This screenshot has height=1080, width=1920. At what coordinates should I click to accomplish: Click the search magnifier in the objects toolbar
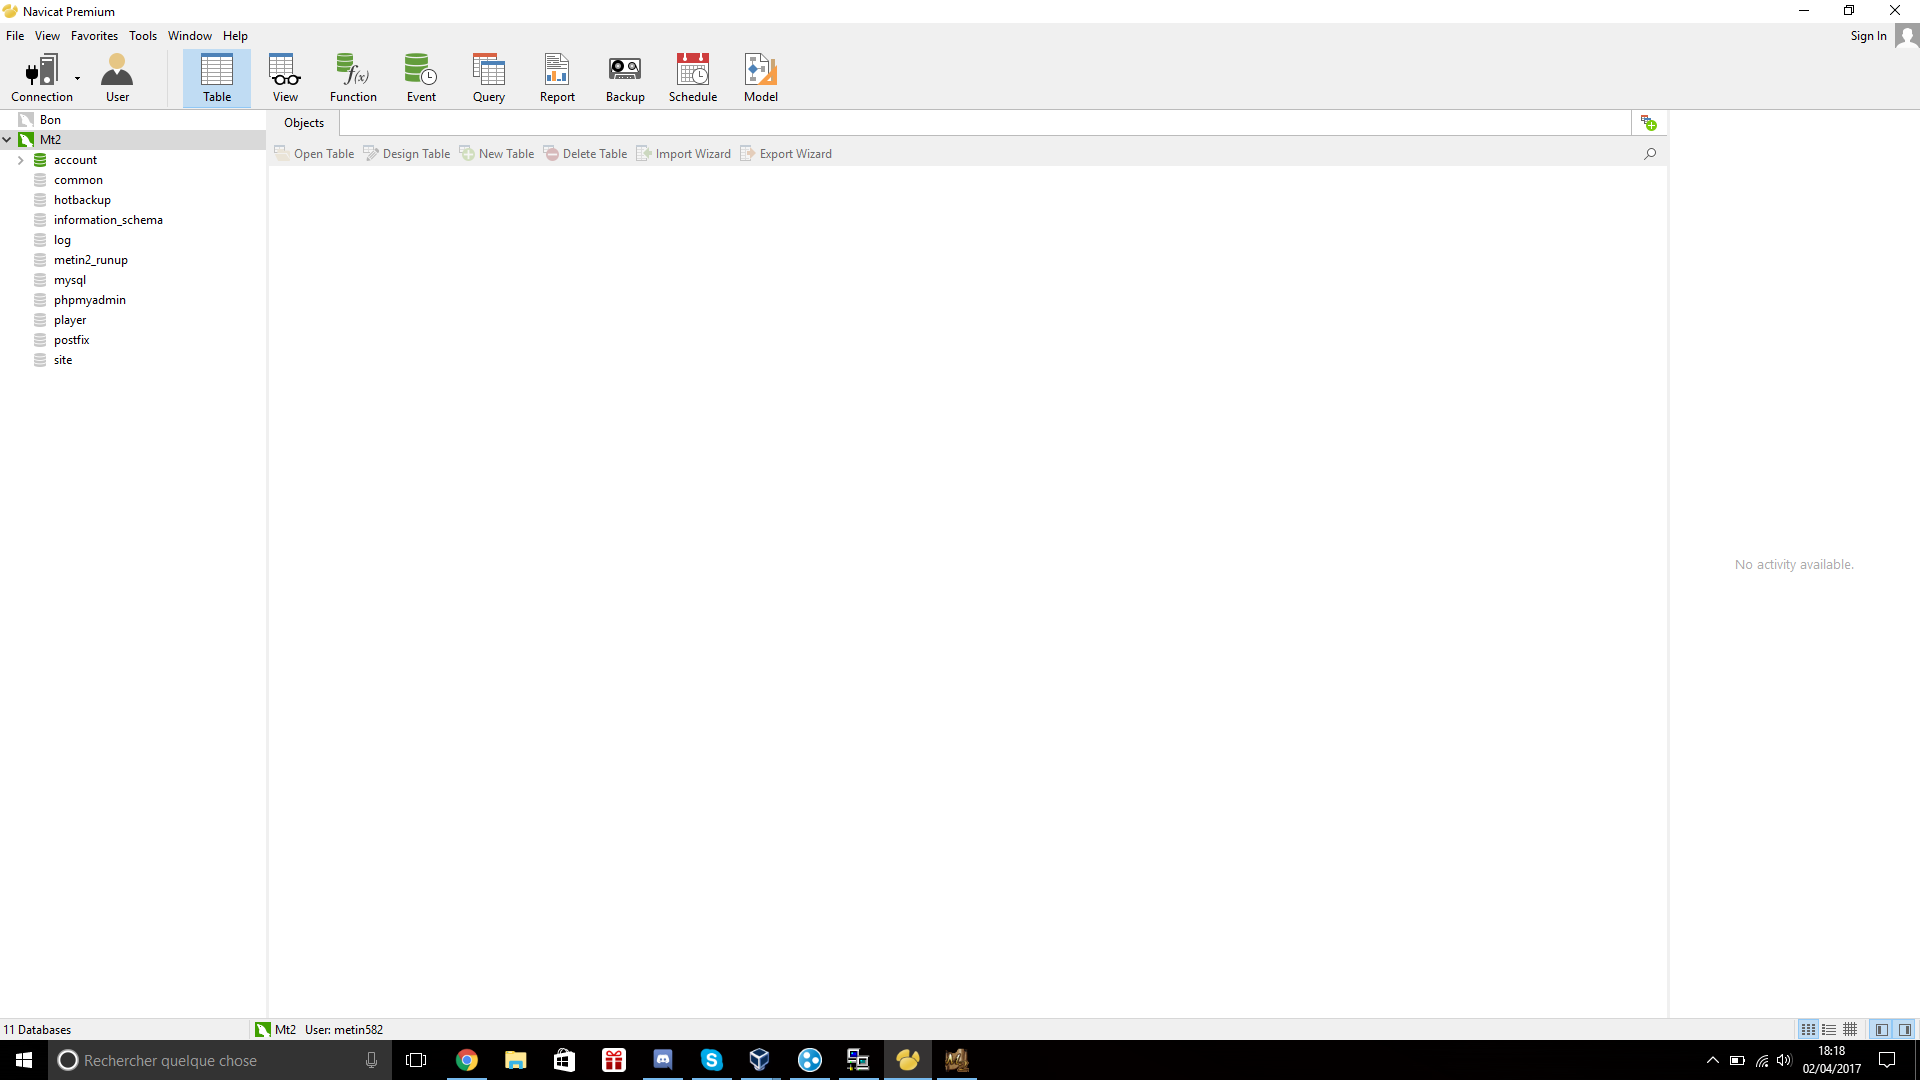tap(1650, 154)
